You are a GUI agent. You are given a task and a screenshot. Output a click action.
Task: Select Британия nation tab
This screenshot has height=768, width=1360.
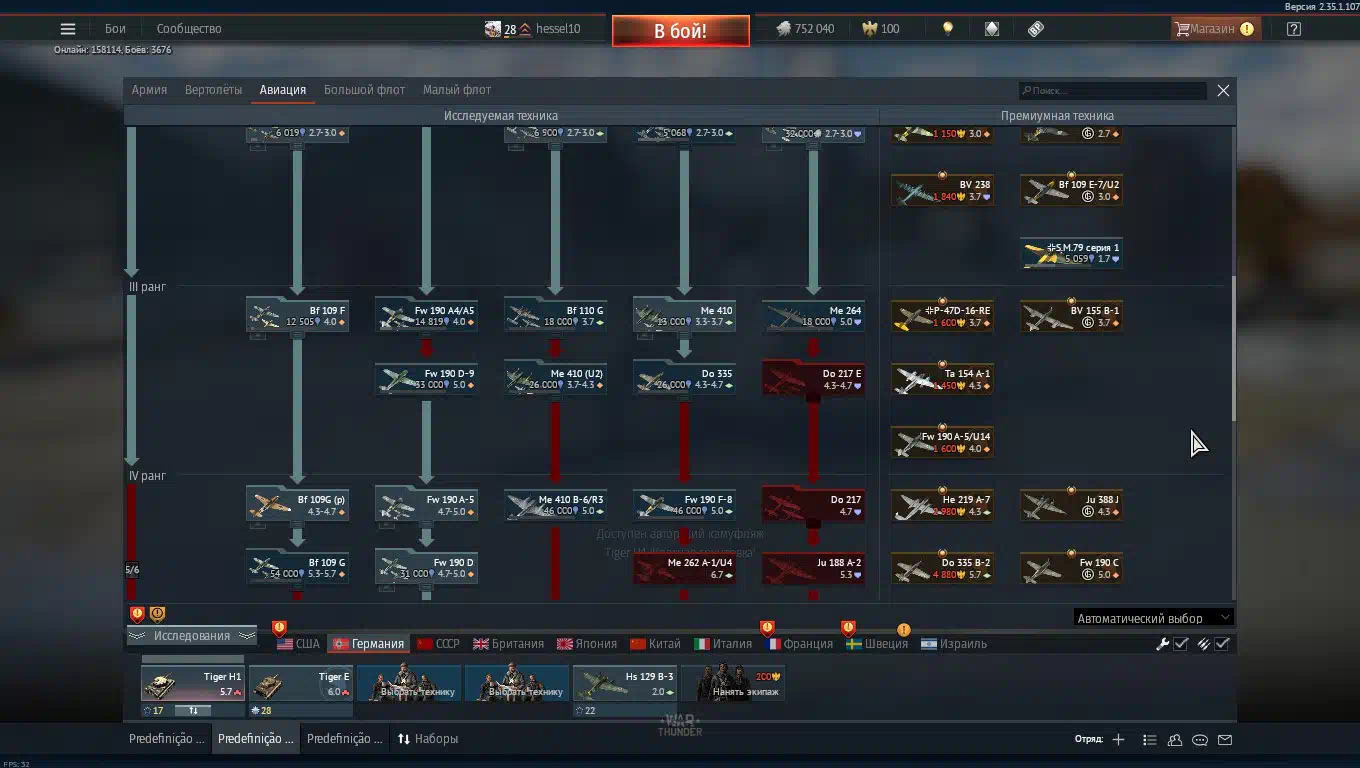point(508,644)
